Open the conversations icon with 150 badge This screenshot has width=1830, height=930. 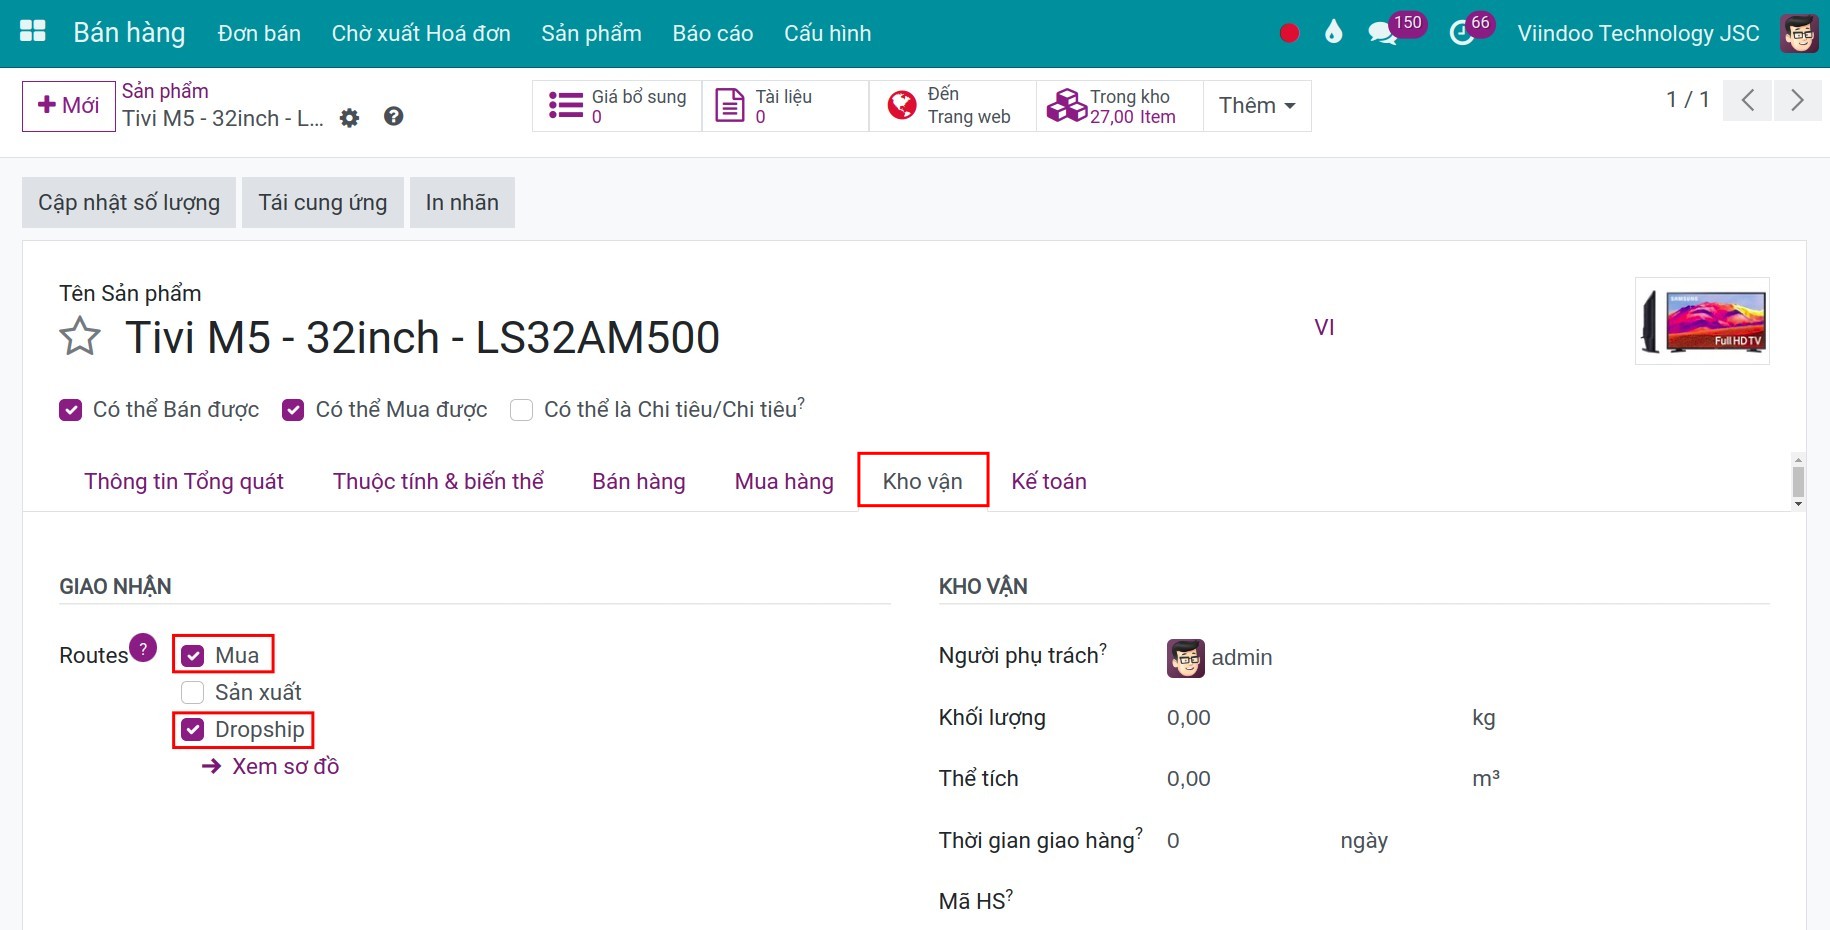tap(1383, 33)
